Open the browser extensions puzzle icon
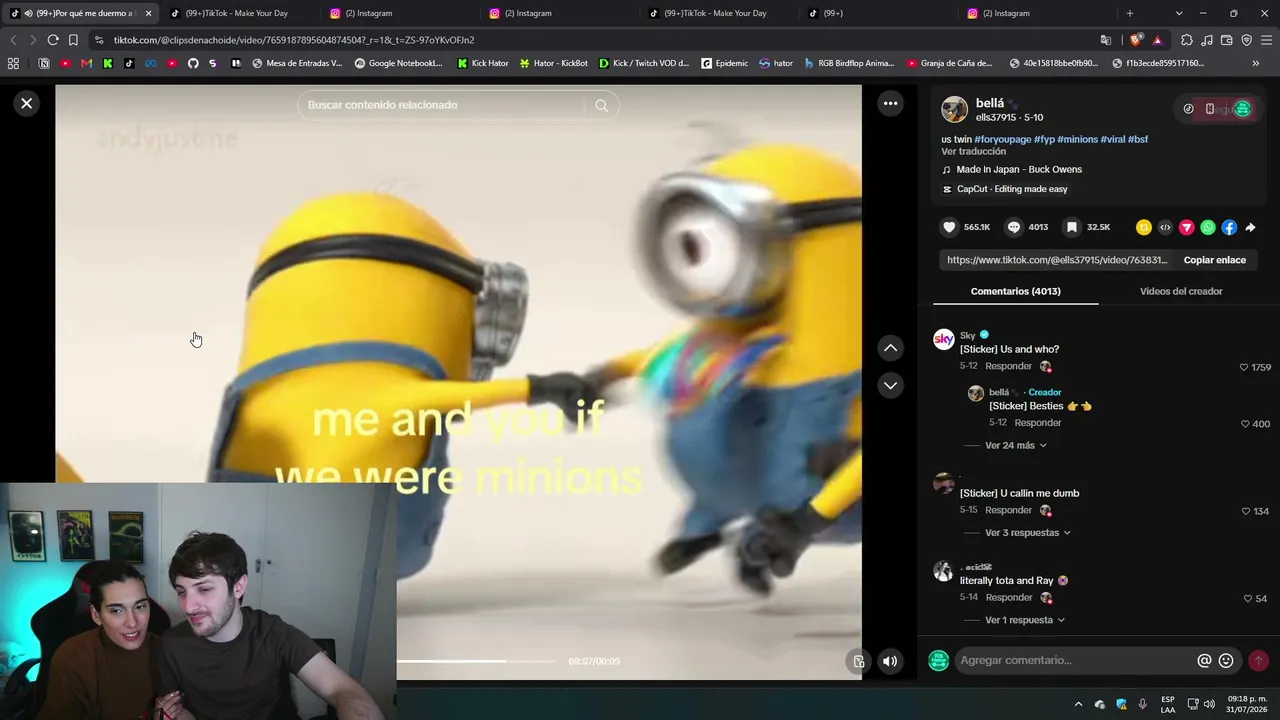 point(1187,40)
